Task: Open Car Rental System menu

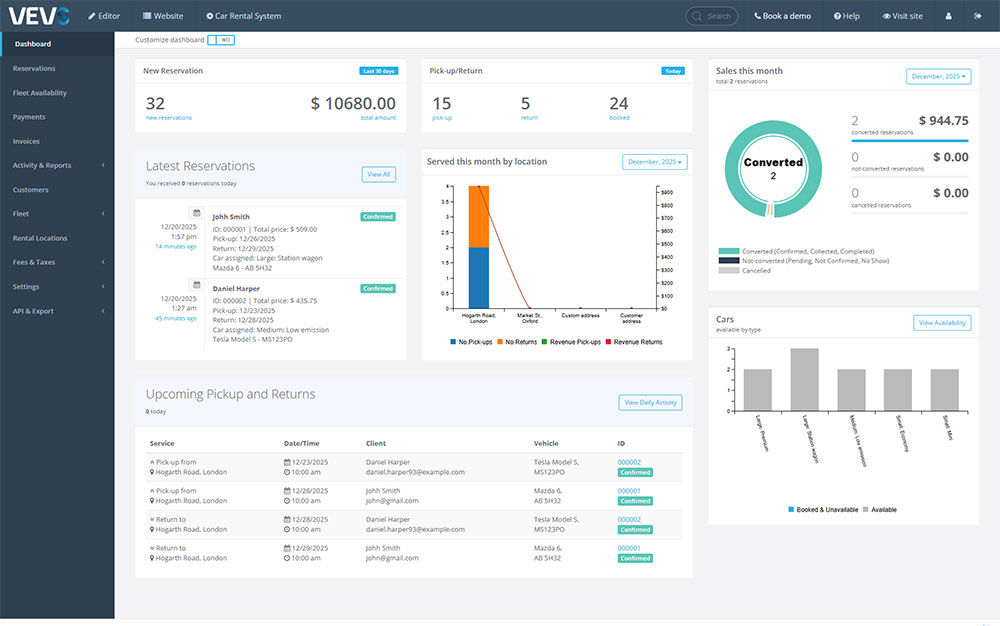Action: pos(243,16)
